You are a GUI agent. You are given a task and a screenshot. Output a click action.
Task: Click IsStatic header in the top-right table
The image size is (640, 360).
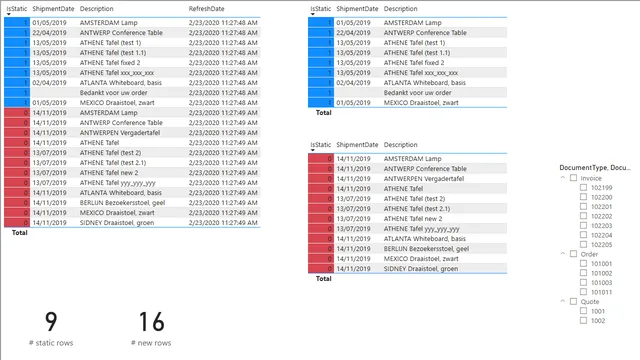[x=320, y=9]
